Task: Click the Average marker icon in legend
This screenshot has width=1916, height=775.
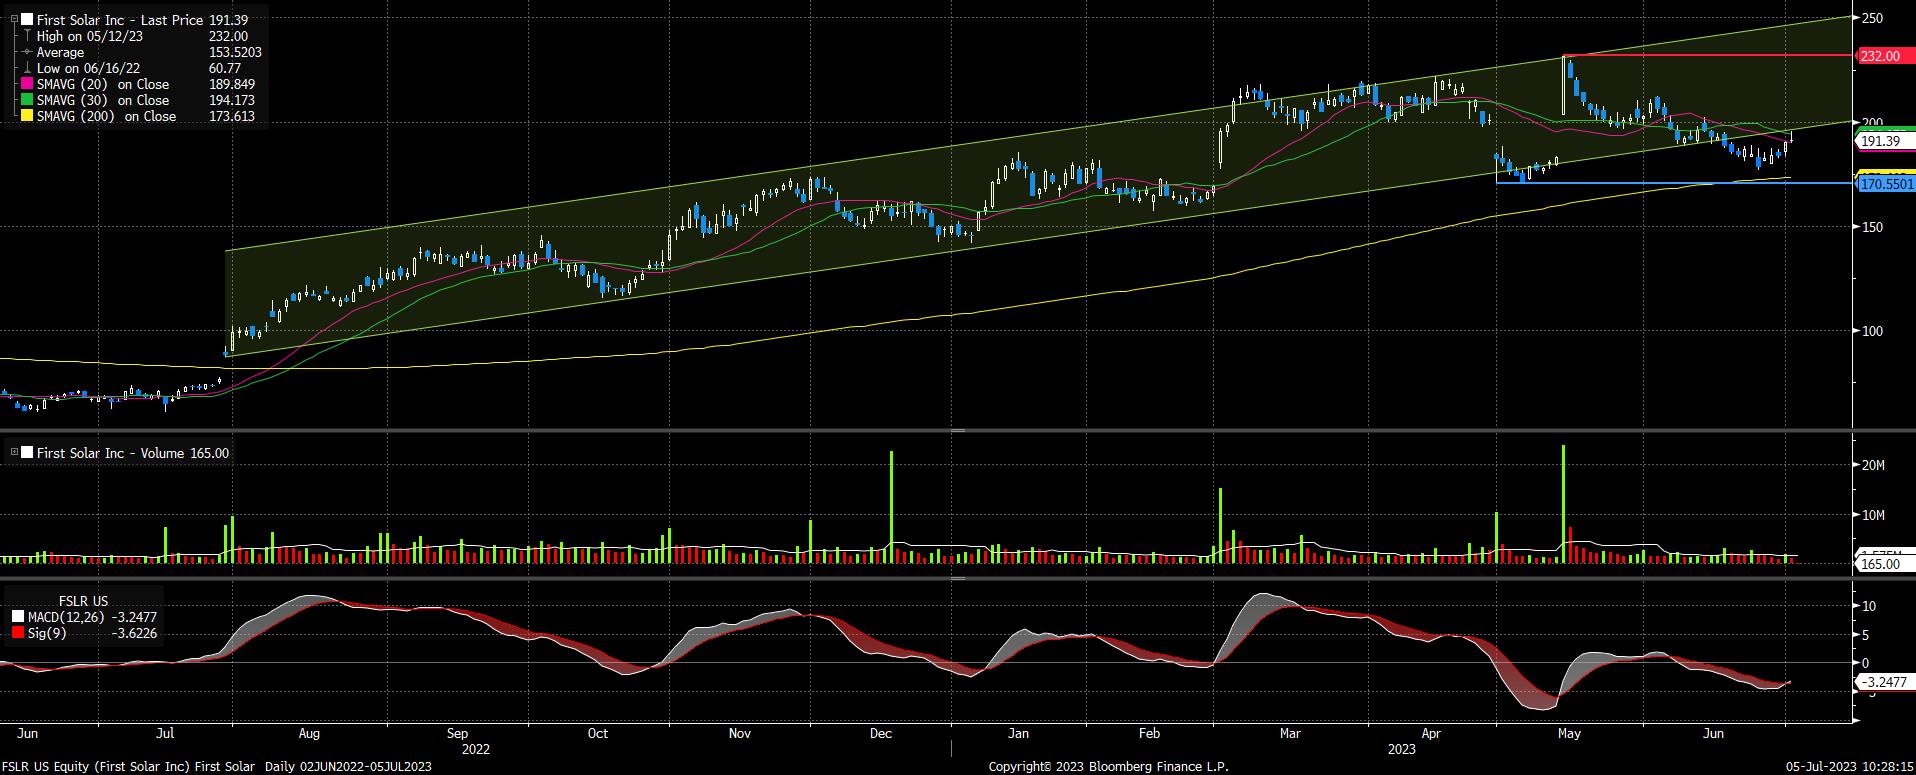Action: (27, 52)
